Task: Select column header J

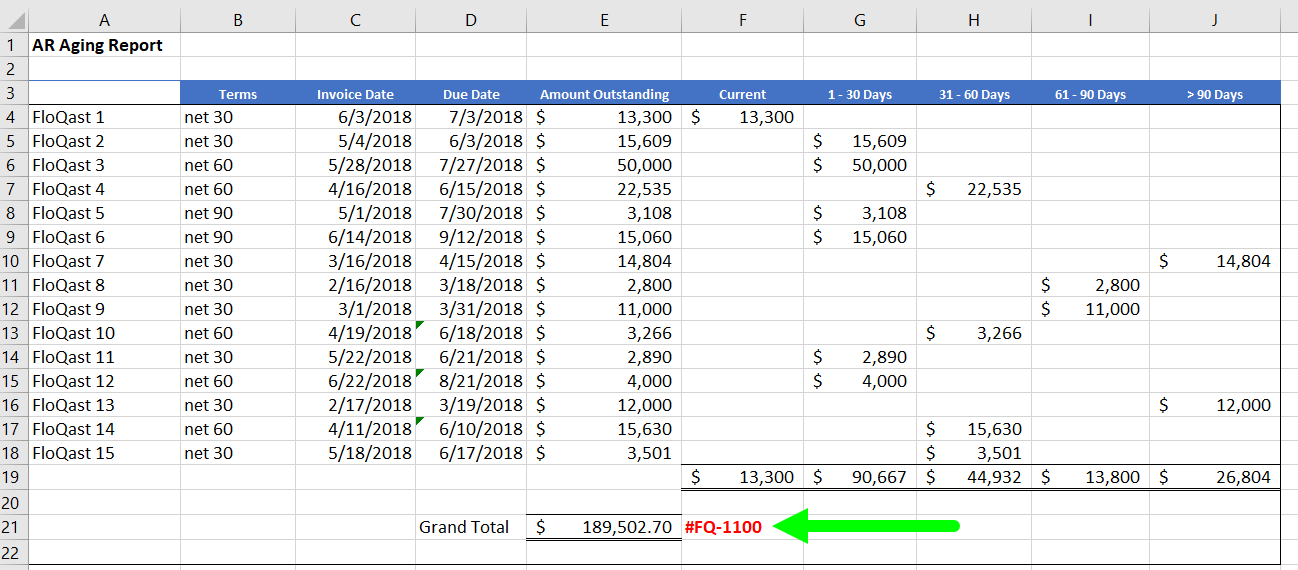Action: [x=1215, y=19]
